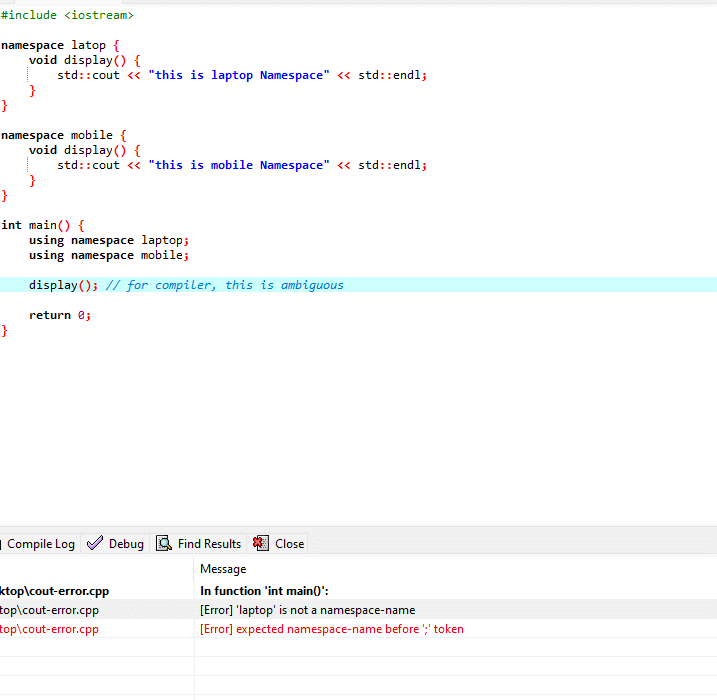Switch to the Debug tab
This screenshot has width=717, height=700.
(116, 544)
